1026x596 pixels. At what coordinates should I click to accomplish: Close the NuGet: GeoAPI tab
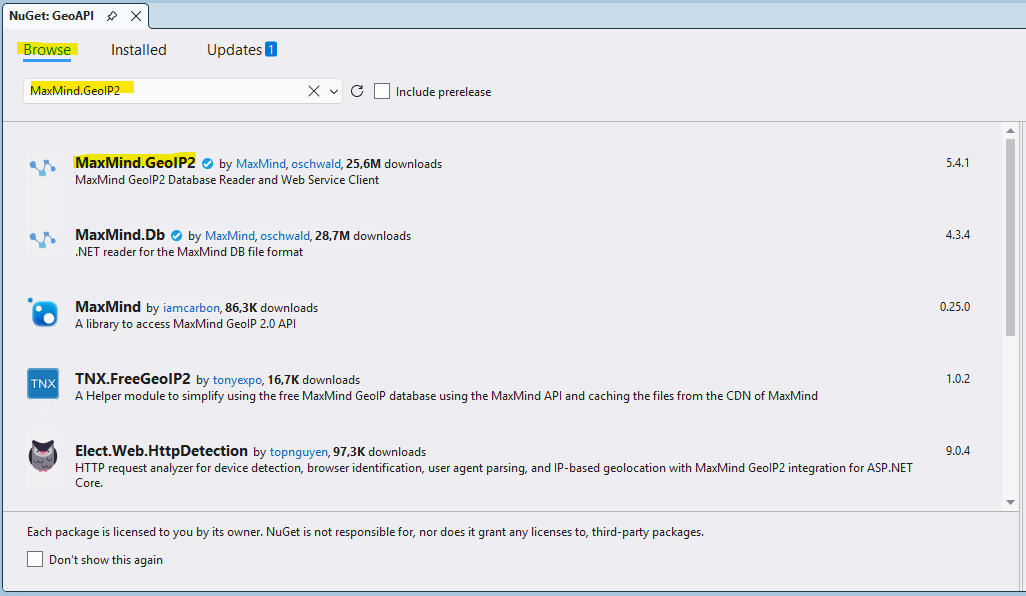pyautogui.click(x=135, y=16)
